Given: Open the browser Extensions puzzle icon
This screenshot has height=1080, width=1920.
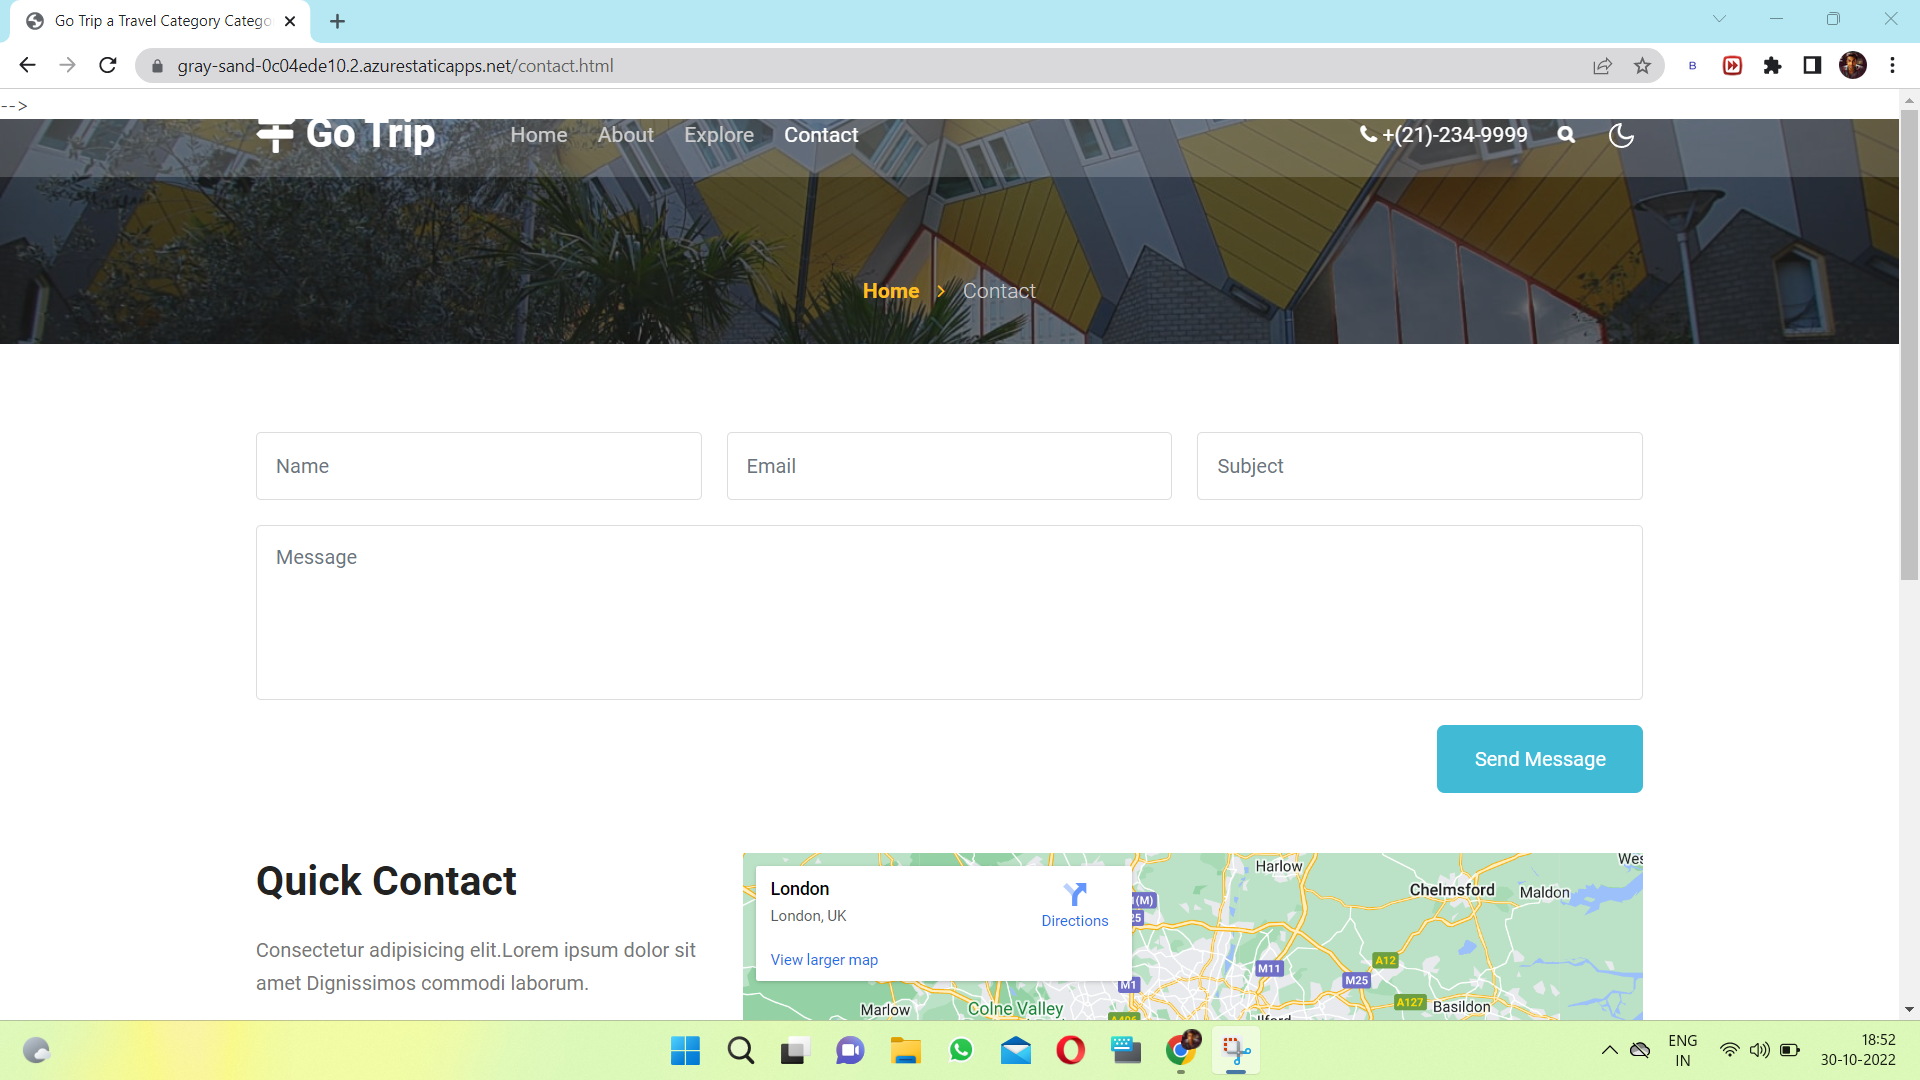Looking at the screenshot, I should pyautogui.click(x=1772, y=66).
